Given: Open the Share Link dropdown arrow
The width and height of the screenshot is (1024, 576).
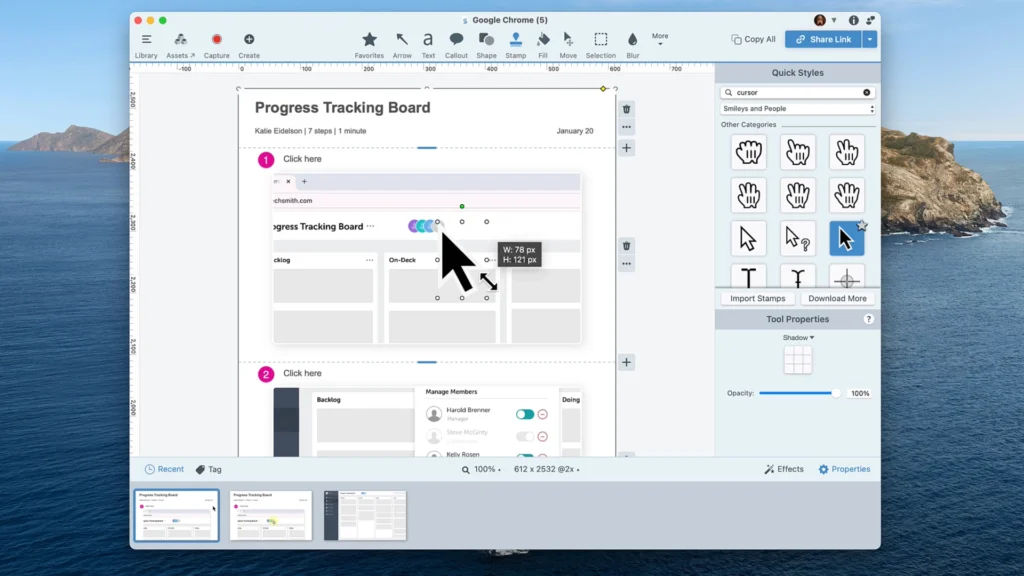Looking at the screenshot, I should (x=870, y=39).
